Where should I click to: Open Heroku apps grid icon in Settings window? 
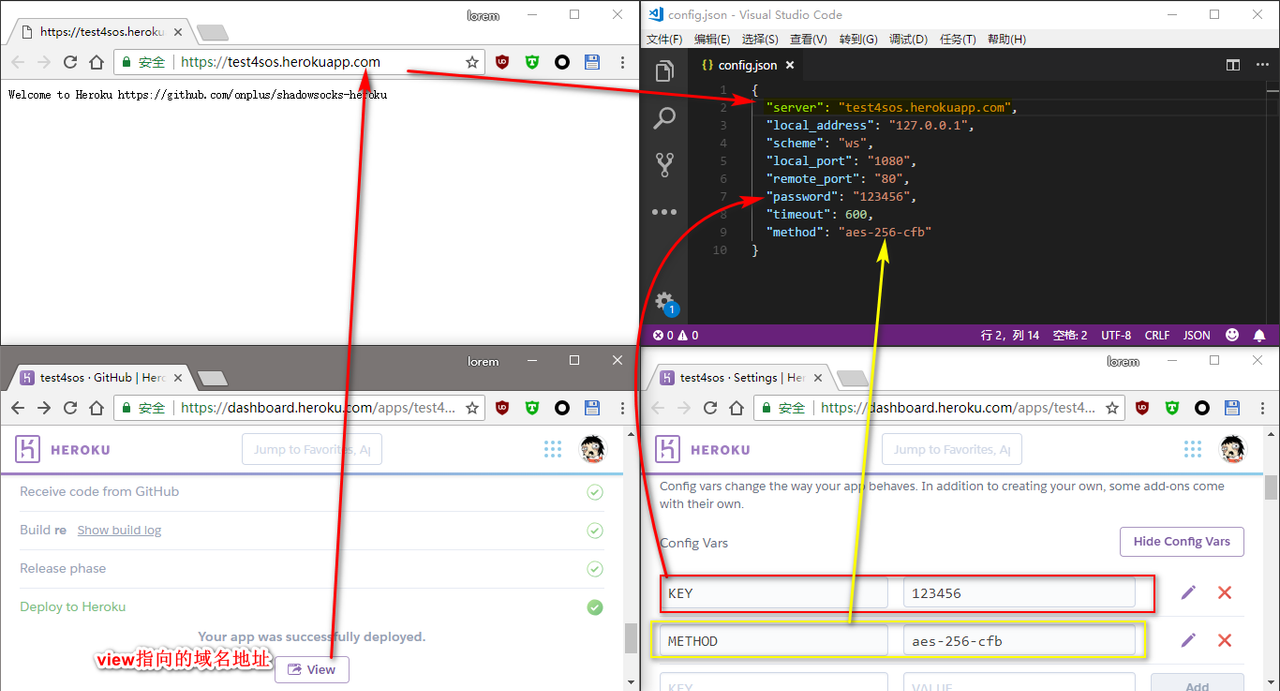point(1192,449)
